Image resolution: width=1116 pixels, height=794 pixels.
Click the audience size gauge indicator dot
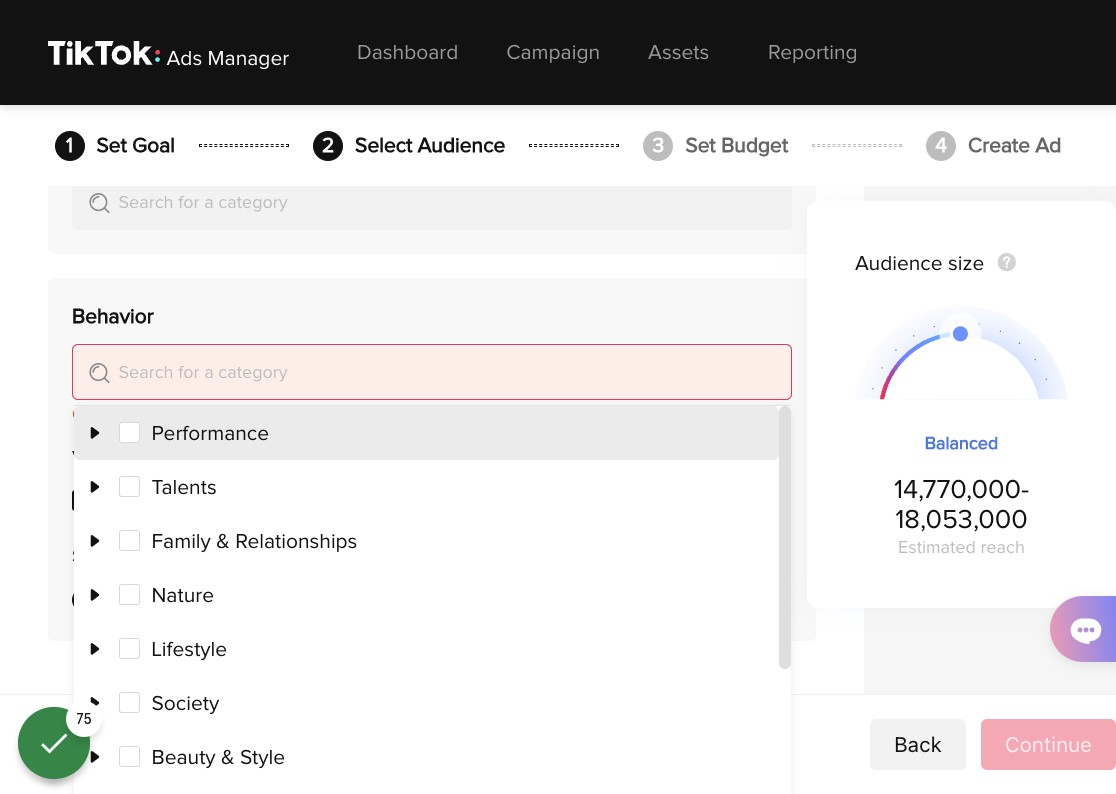960,334
